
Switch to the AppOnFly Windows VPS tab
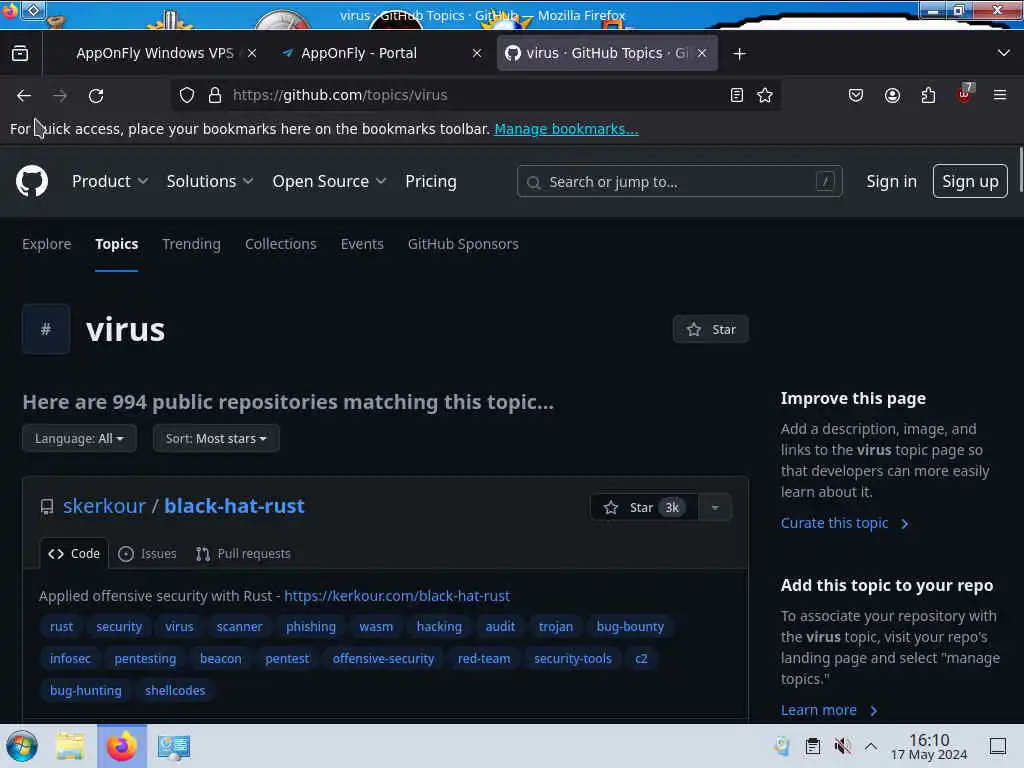click(155, 54)
